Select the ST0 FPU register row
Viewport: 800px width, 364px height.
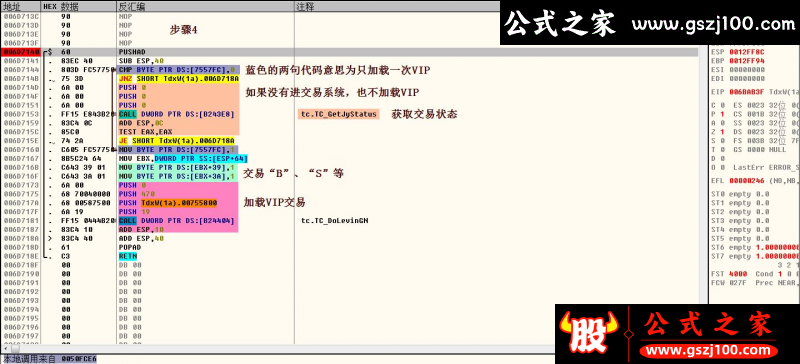pos(741,194)
